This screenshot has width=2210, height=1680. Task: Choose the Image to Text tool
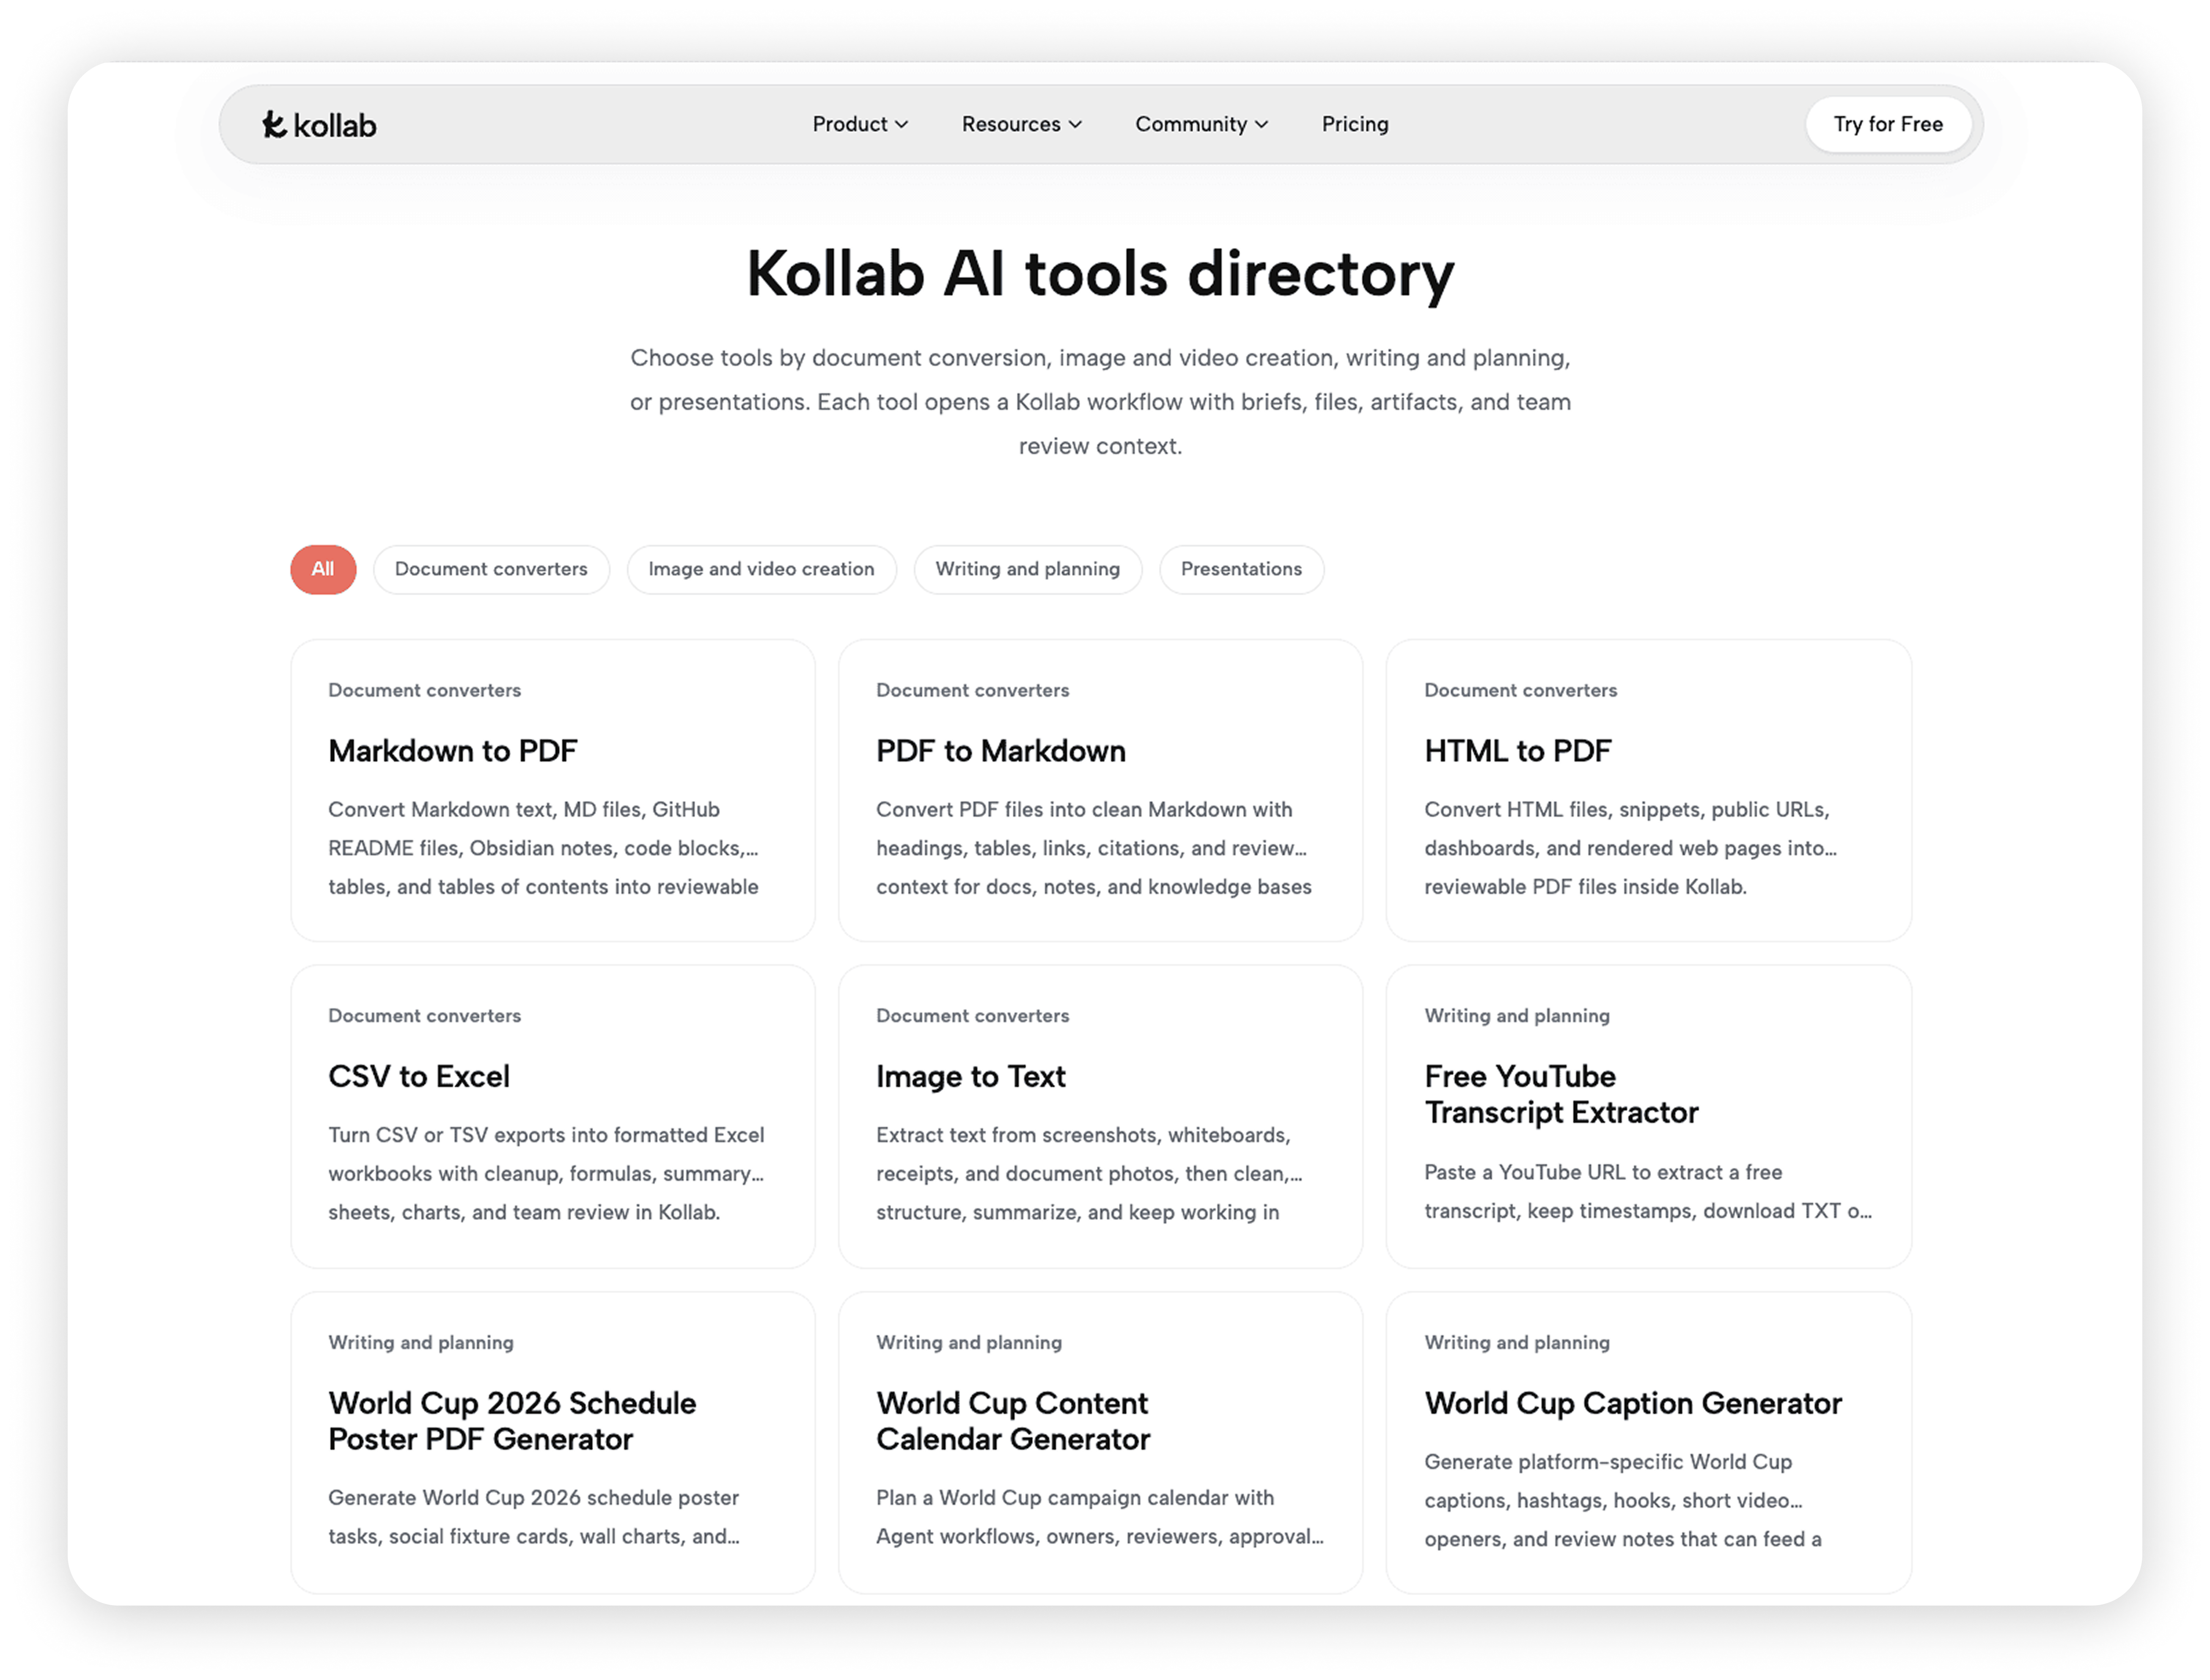point(1100,1117)
